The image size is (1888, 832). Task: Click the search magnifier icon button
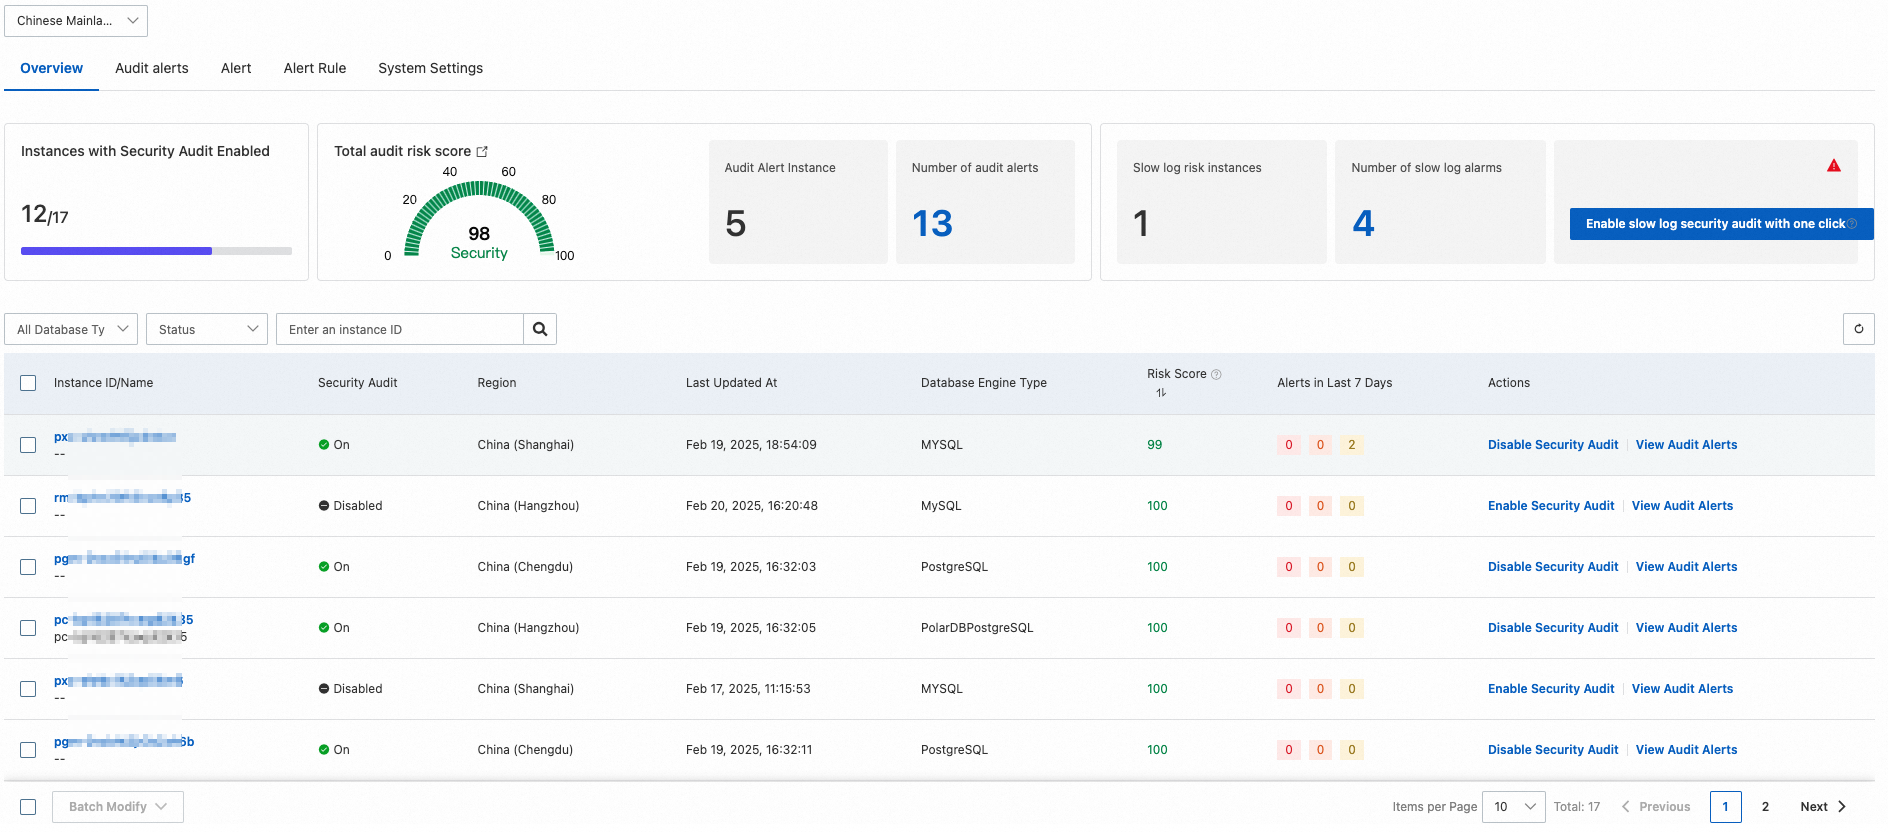540,329
